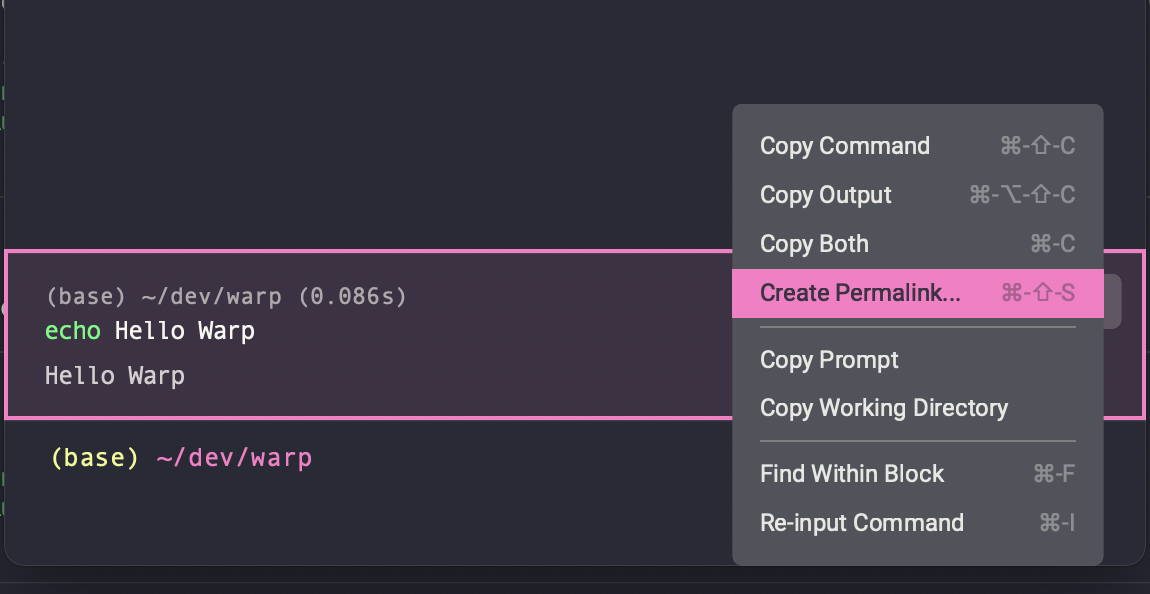Viewport: 1150px width, 594px height.
Task: Click the pink ~/dev/warp prompt path
Action: point(235,458)
